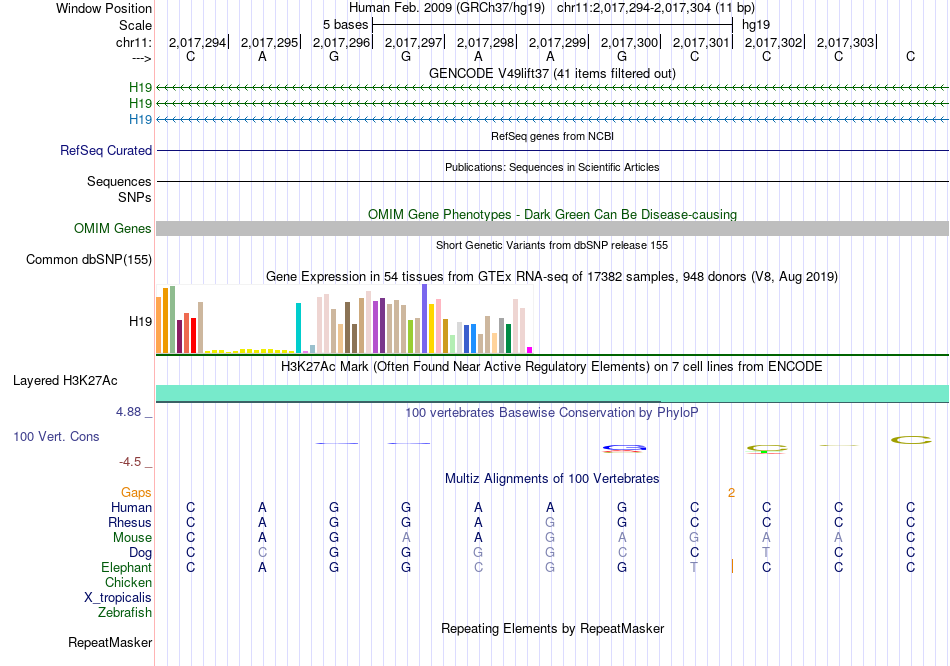Open the OMIM Gene Phenotypes track title
The image size is (950, 666).
click(552, 215)
